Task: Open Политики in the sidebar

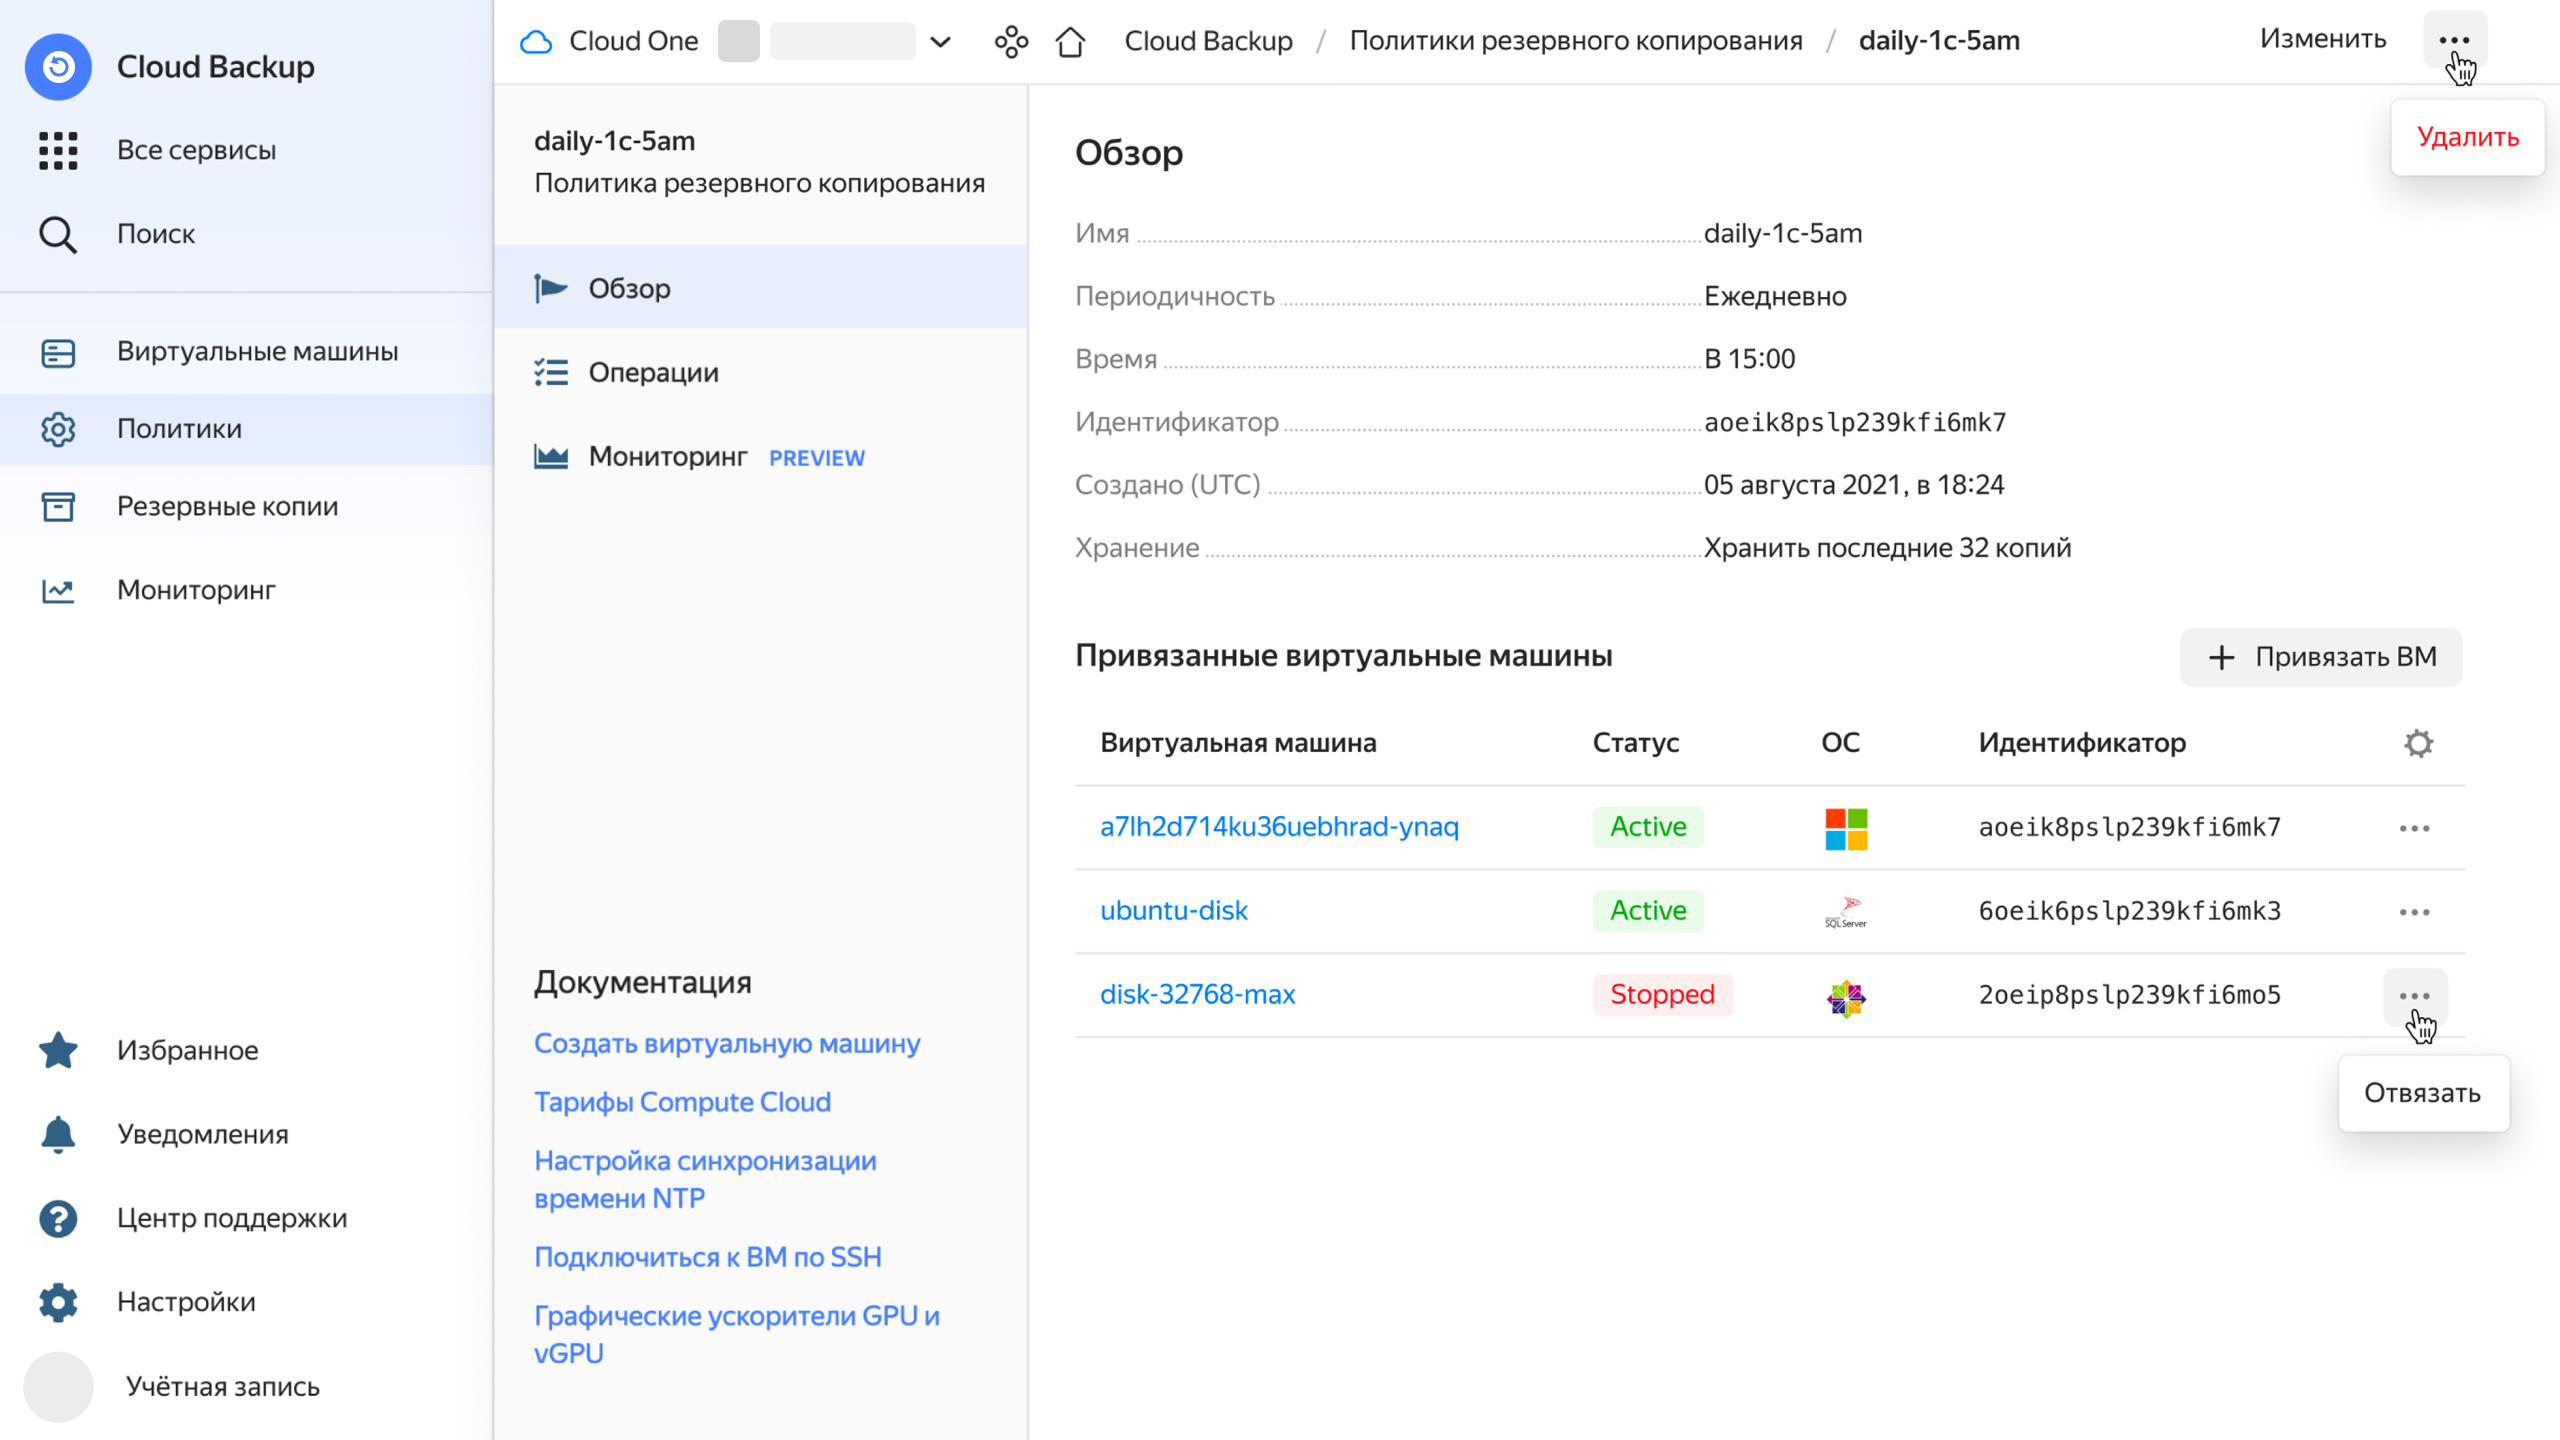Action: pyautogui.click(x=247, y=429)
